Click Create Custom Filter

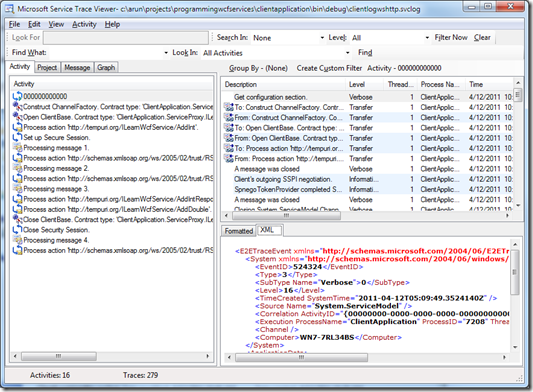coord(329,68)
